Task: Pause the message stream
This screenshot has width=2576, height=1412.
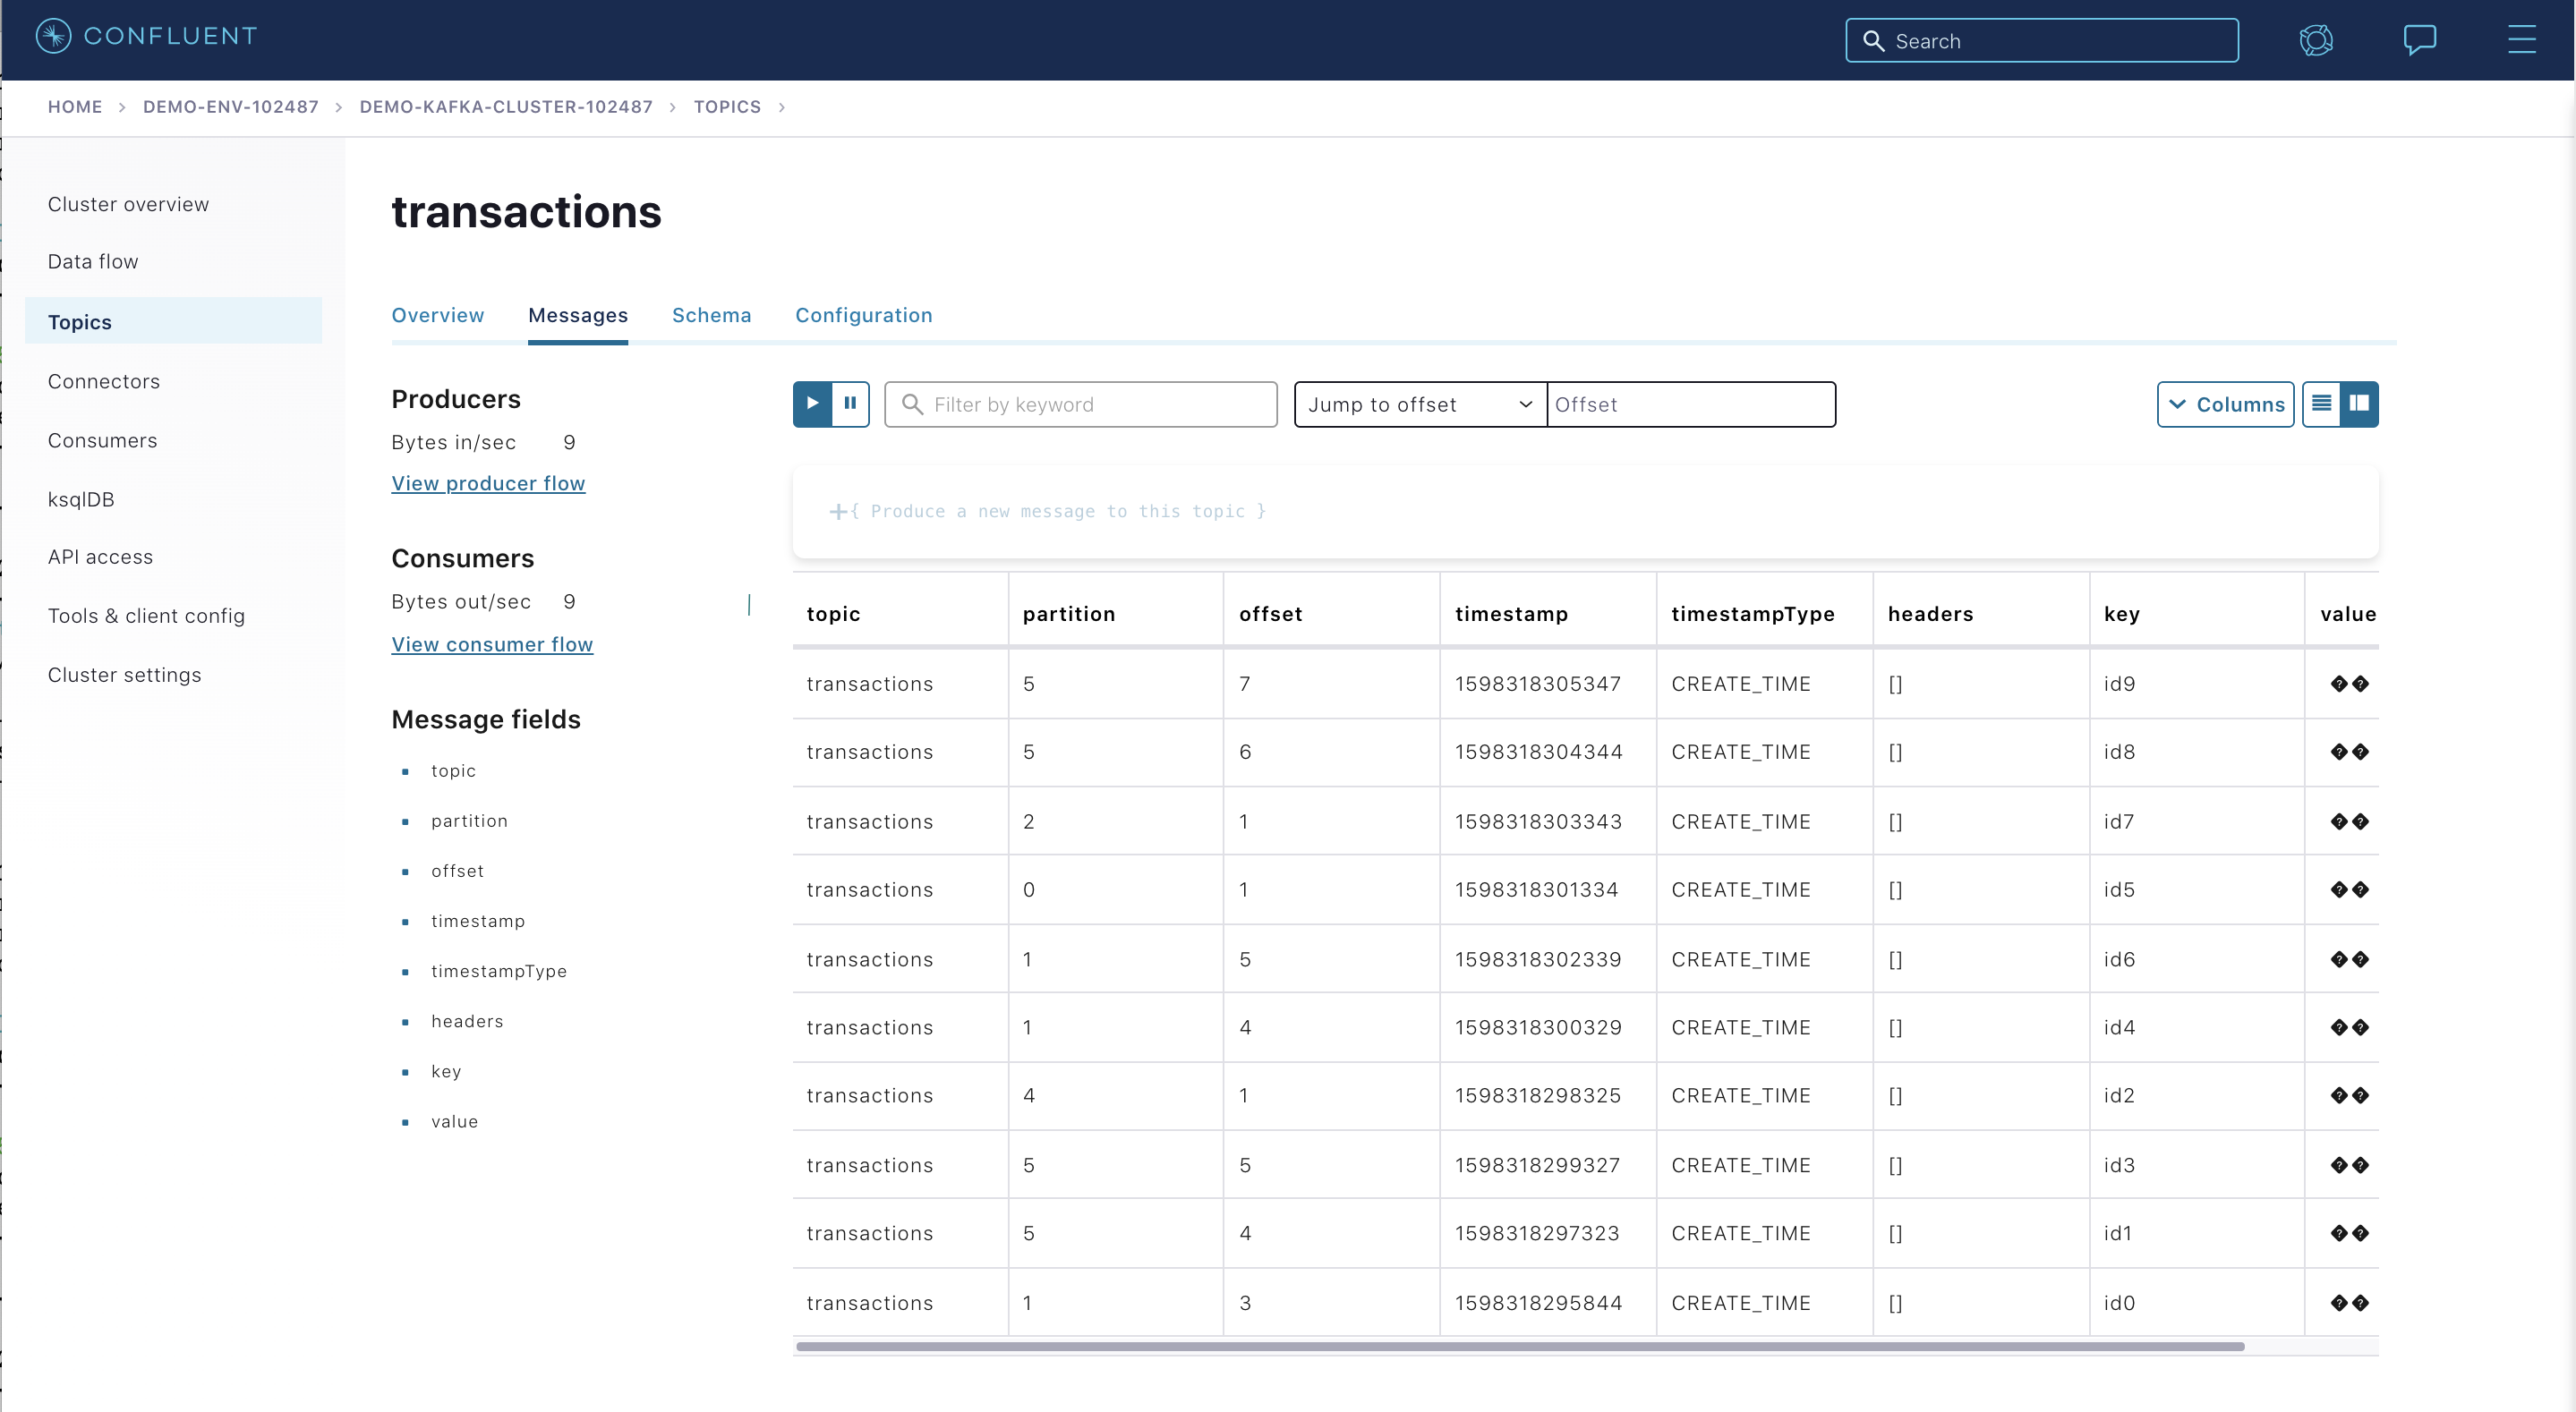Action: 850,404
